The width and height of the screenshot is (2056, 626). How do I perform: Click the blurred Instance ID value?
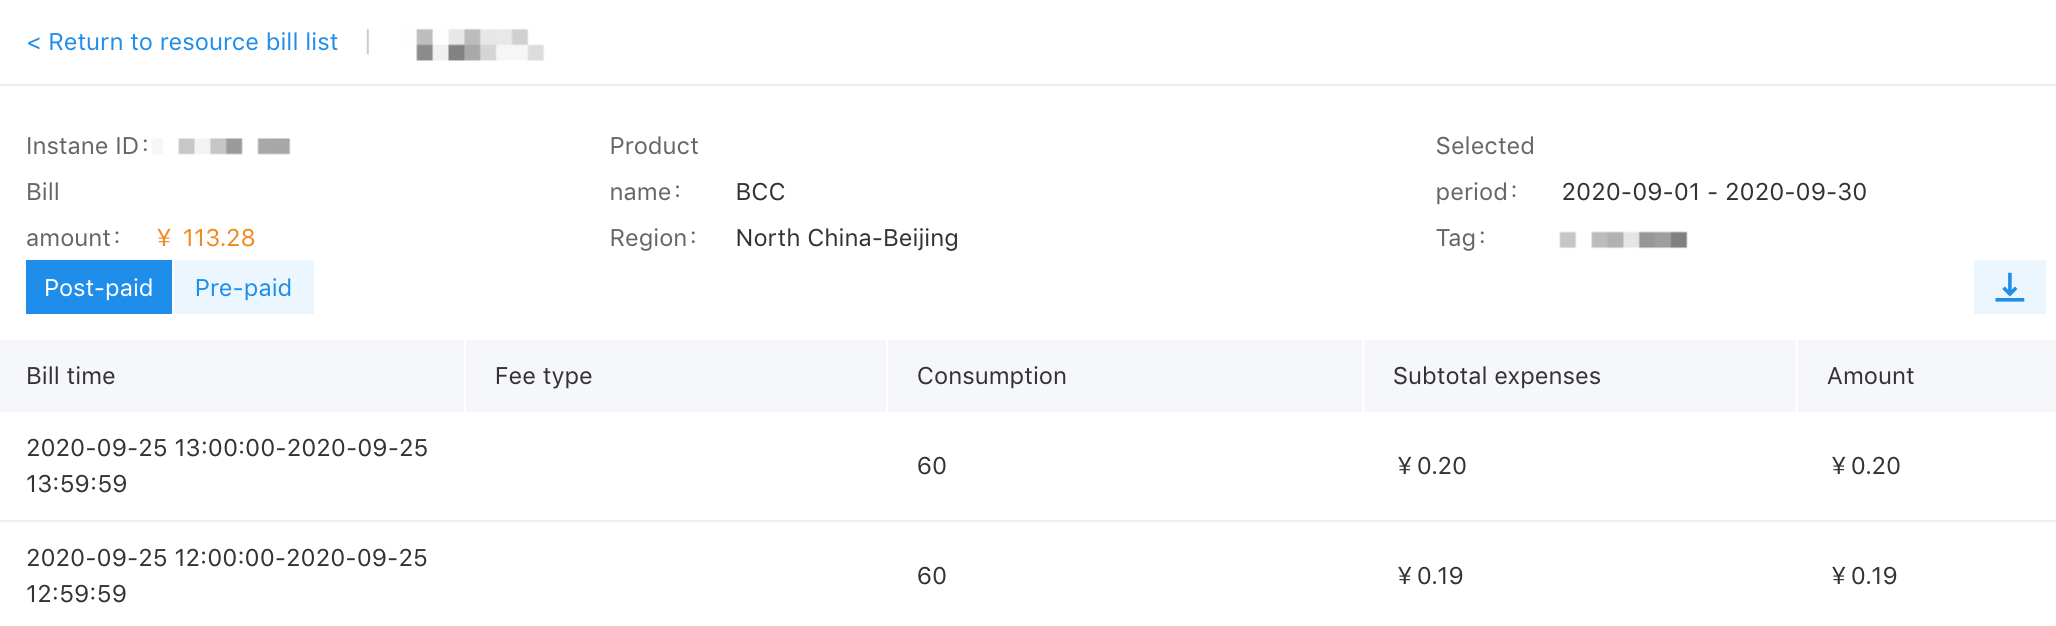tap(233, 147)
